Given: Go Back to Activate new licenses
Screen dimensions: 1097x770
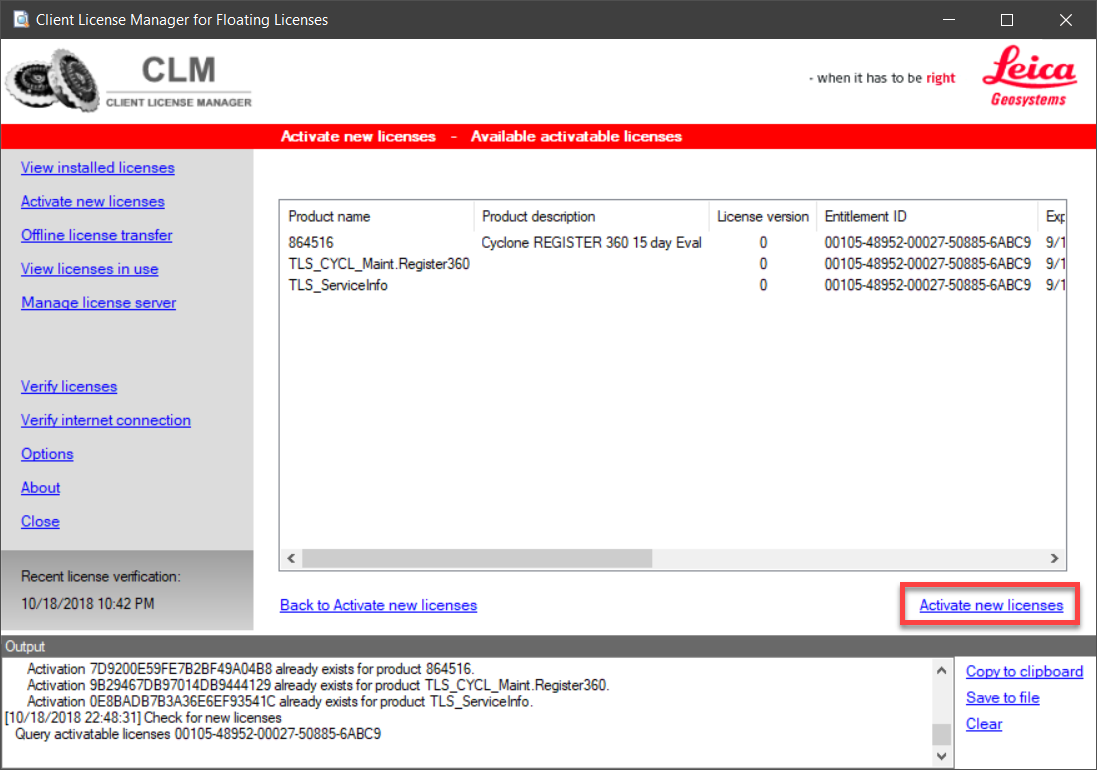Looking at the screenshot, I should (x=378, y=605).
